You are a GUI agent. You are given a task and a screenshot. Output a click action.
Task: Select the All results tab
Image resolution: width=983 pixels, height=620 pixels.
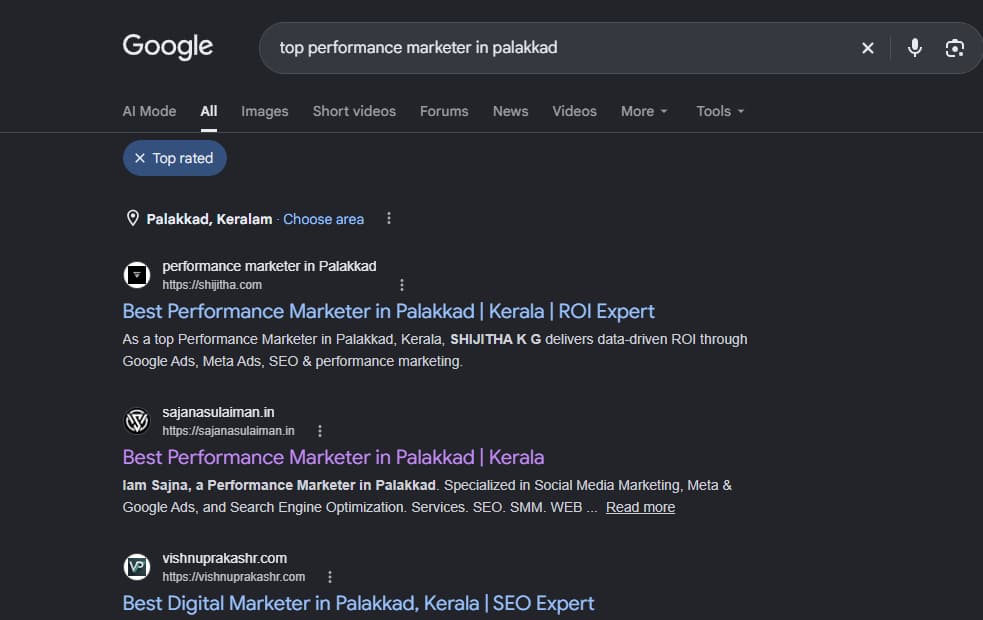click(209, 111)
